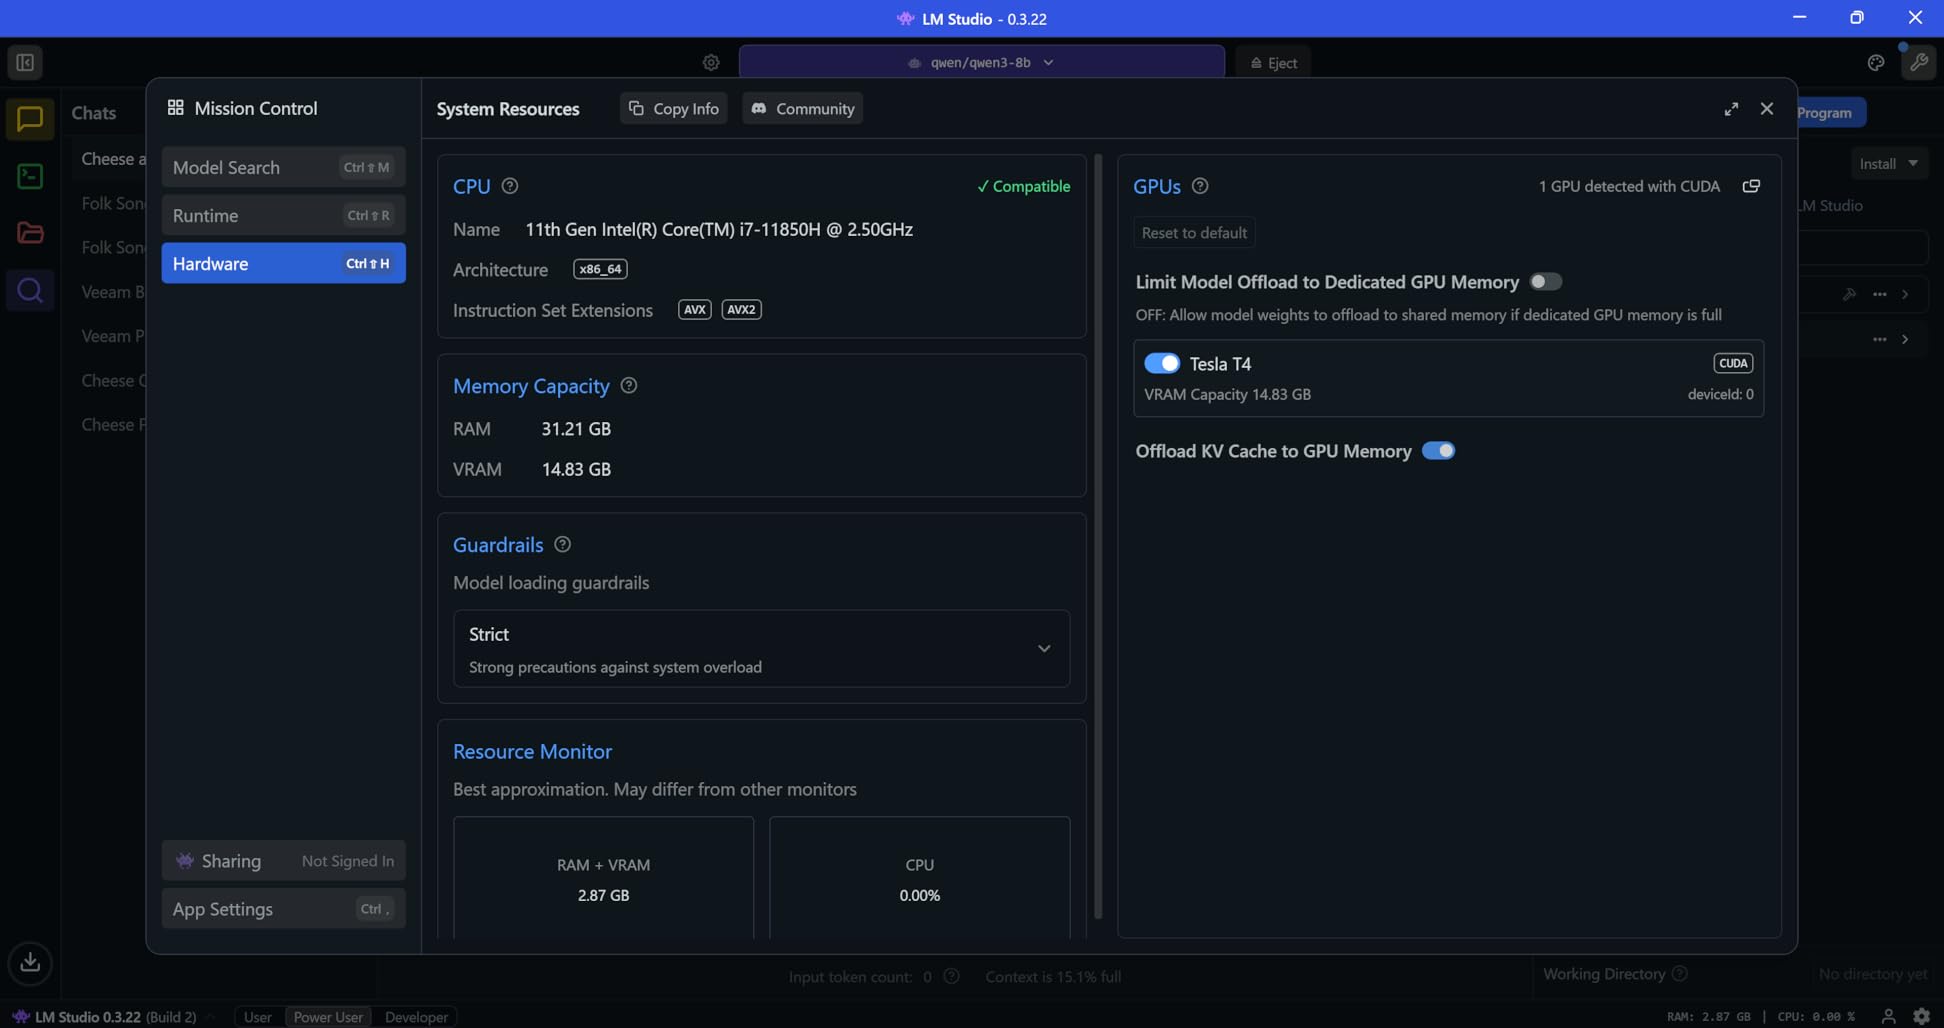Expand Mission Control dialog to full screen

(x=1731, y=109)
